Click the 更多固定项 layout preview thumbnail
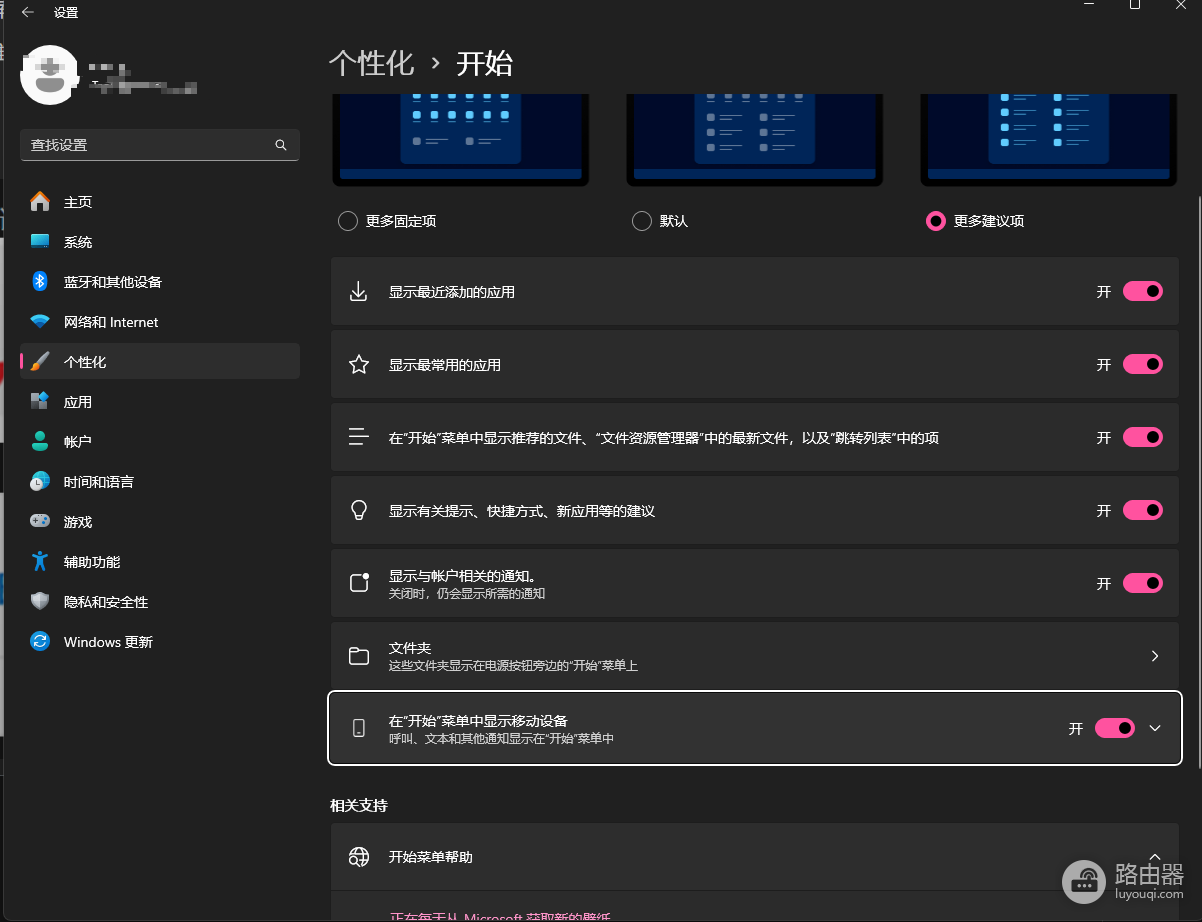This screenshot has width=1202, height=922. 461,140
